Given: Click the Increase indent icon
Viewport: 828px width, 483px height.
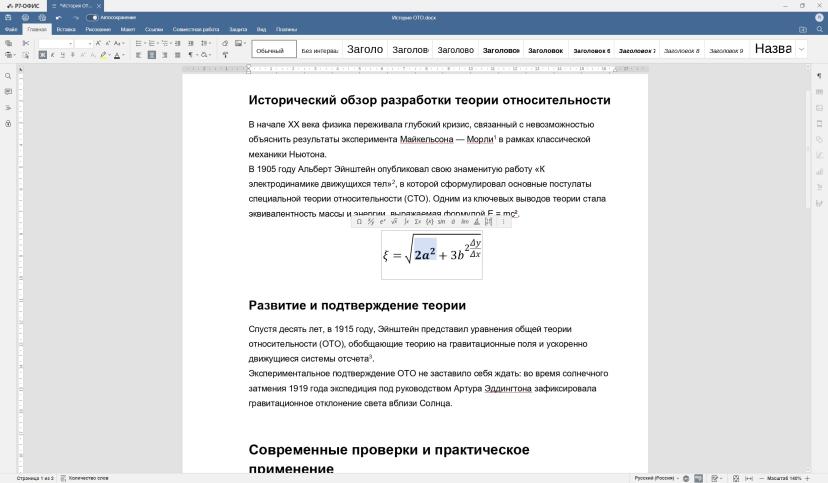Looking at the screenshot, I should [191, 43].
